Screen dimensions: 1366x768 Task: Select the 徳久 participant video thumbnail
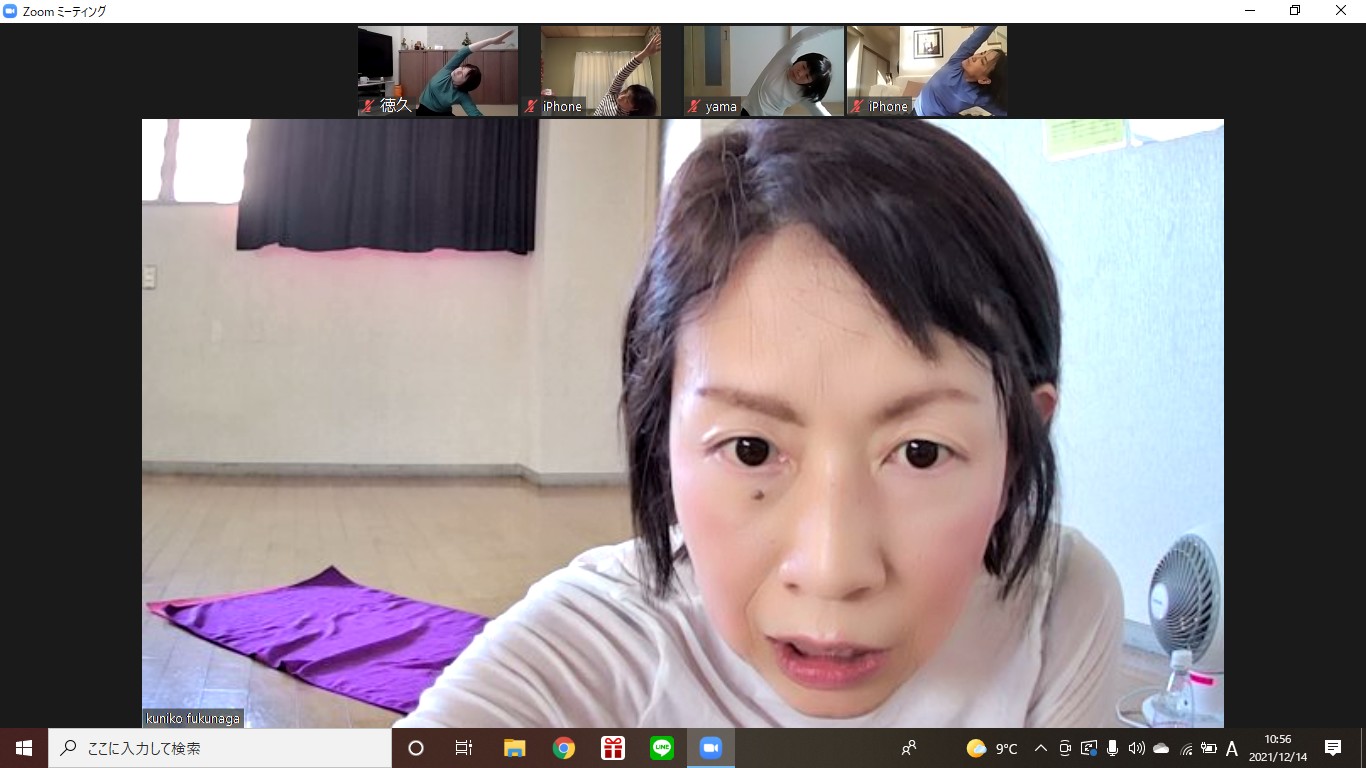pyautogui.click(x=438, y=71)
